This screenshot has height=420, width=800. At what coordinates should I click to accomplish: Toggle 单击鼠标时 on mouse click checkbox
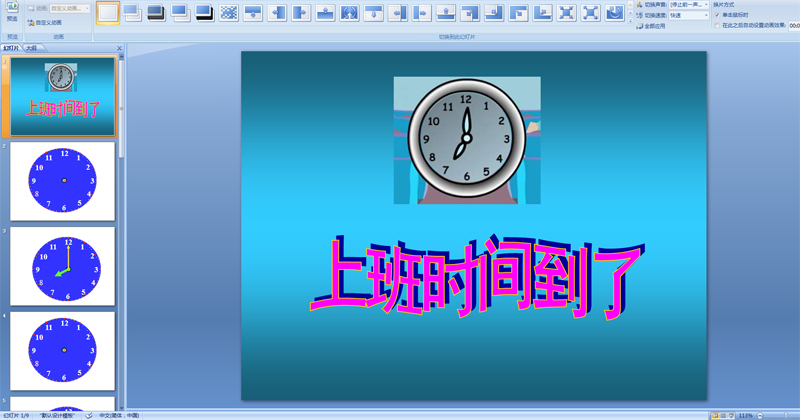coord(717,15)
